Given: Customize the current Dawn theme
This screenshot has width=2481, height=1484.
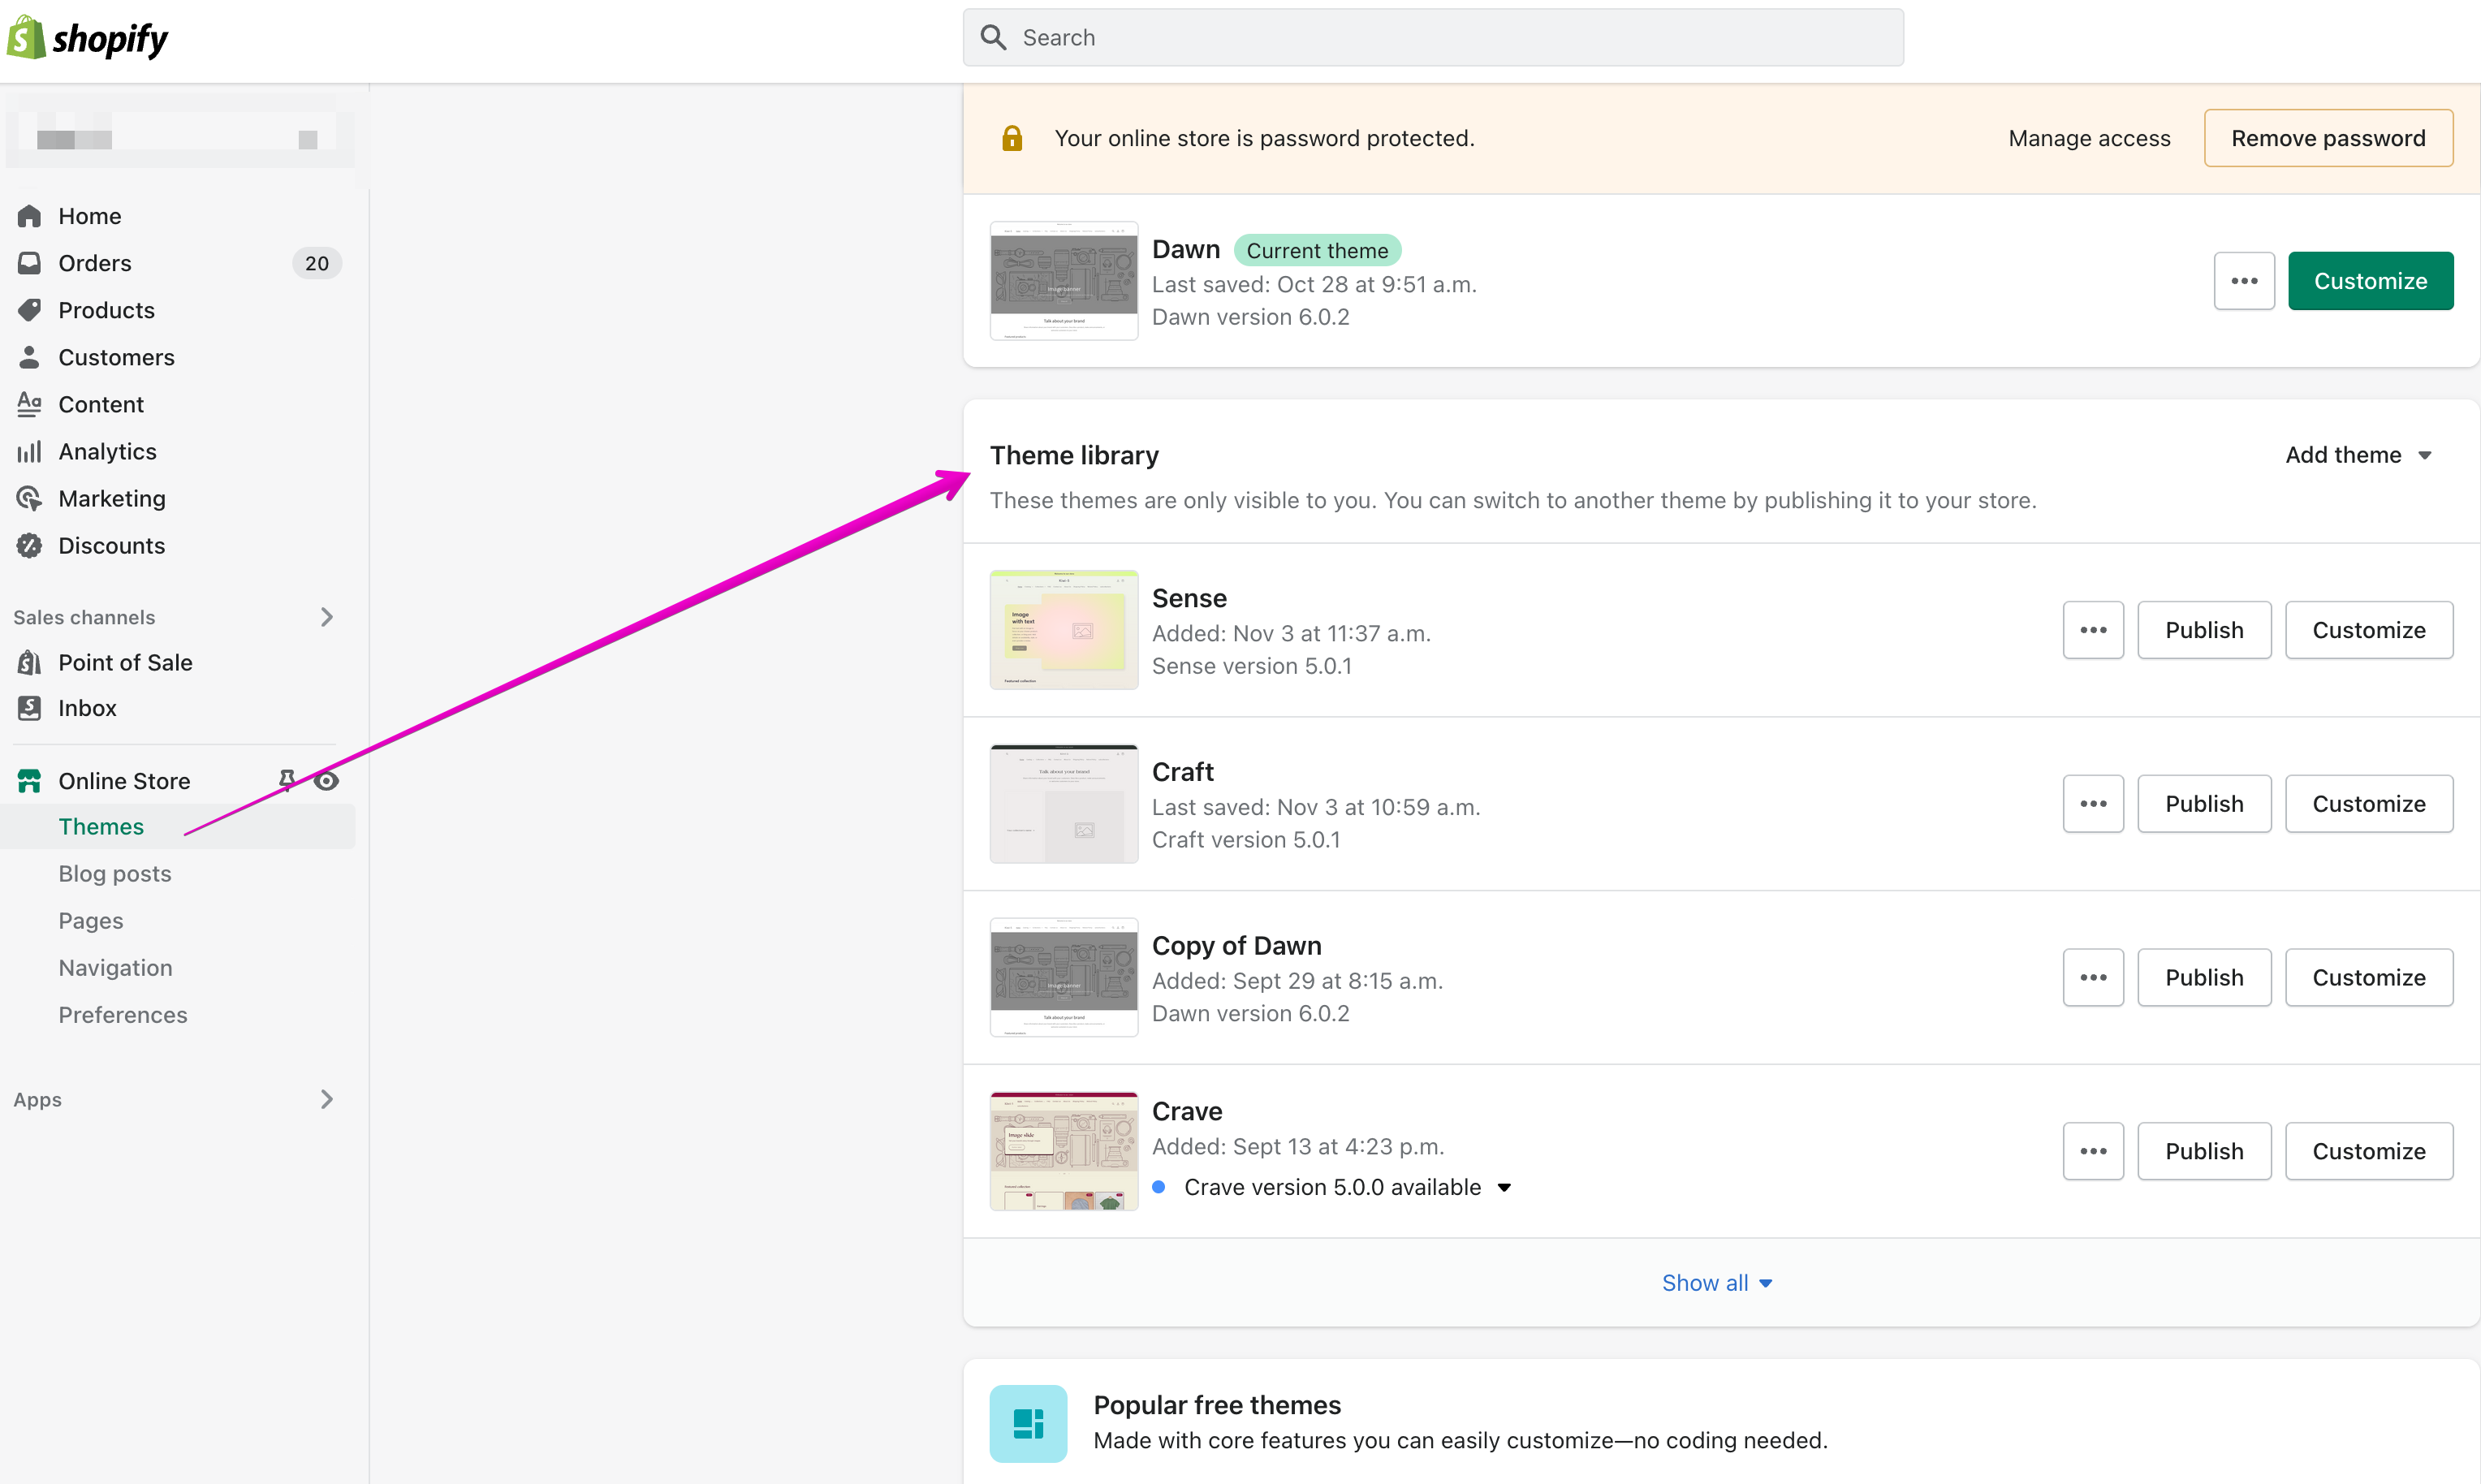Looking at the screenshot, I should [2370, 281].
